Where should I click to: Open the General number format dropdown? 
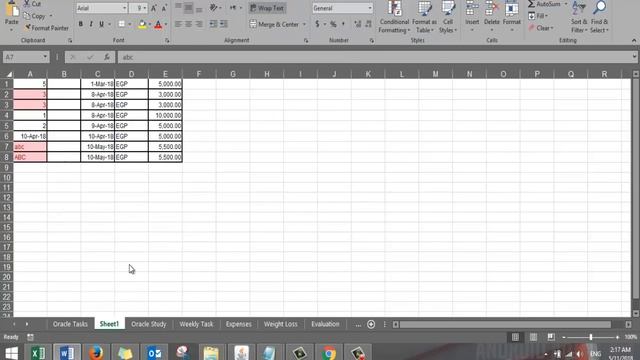(370, 8)
